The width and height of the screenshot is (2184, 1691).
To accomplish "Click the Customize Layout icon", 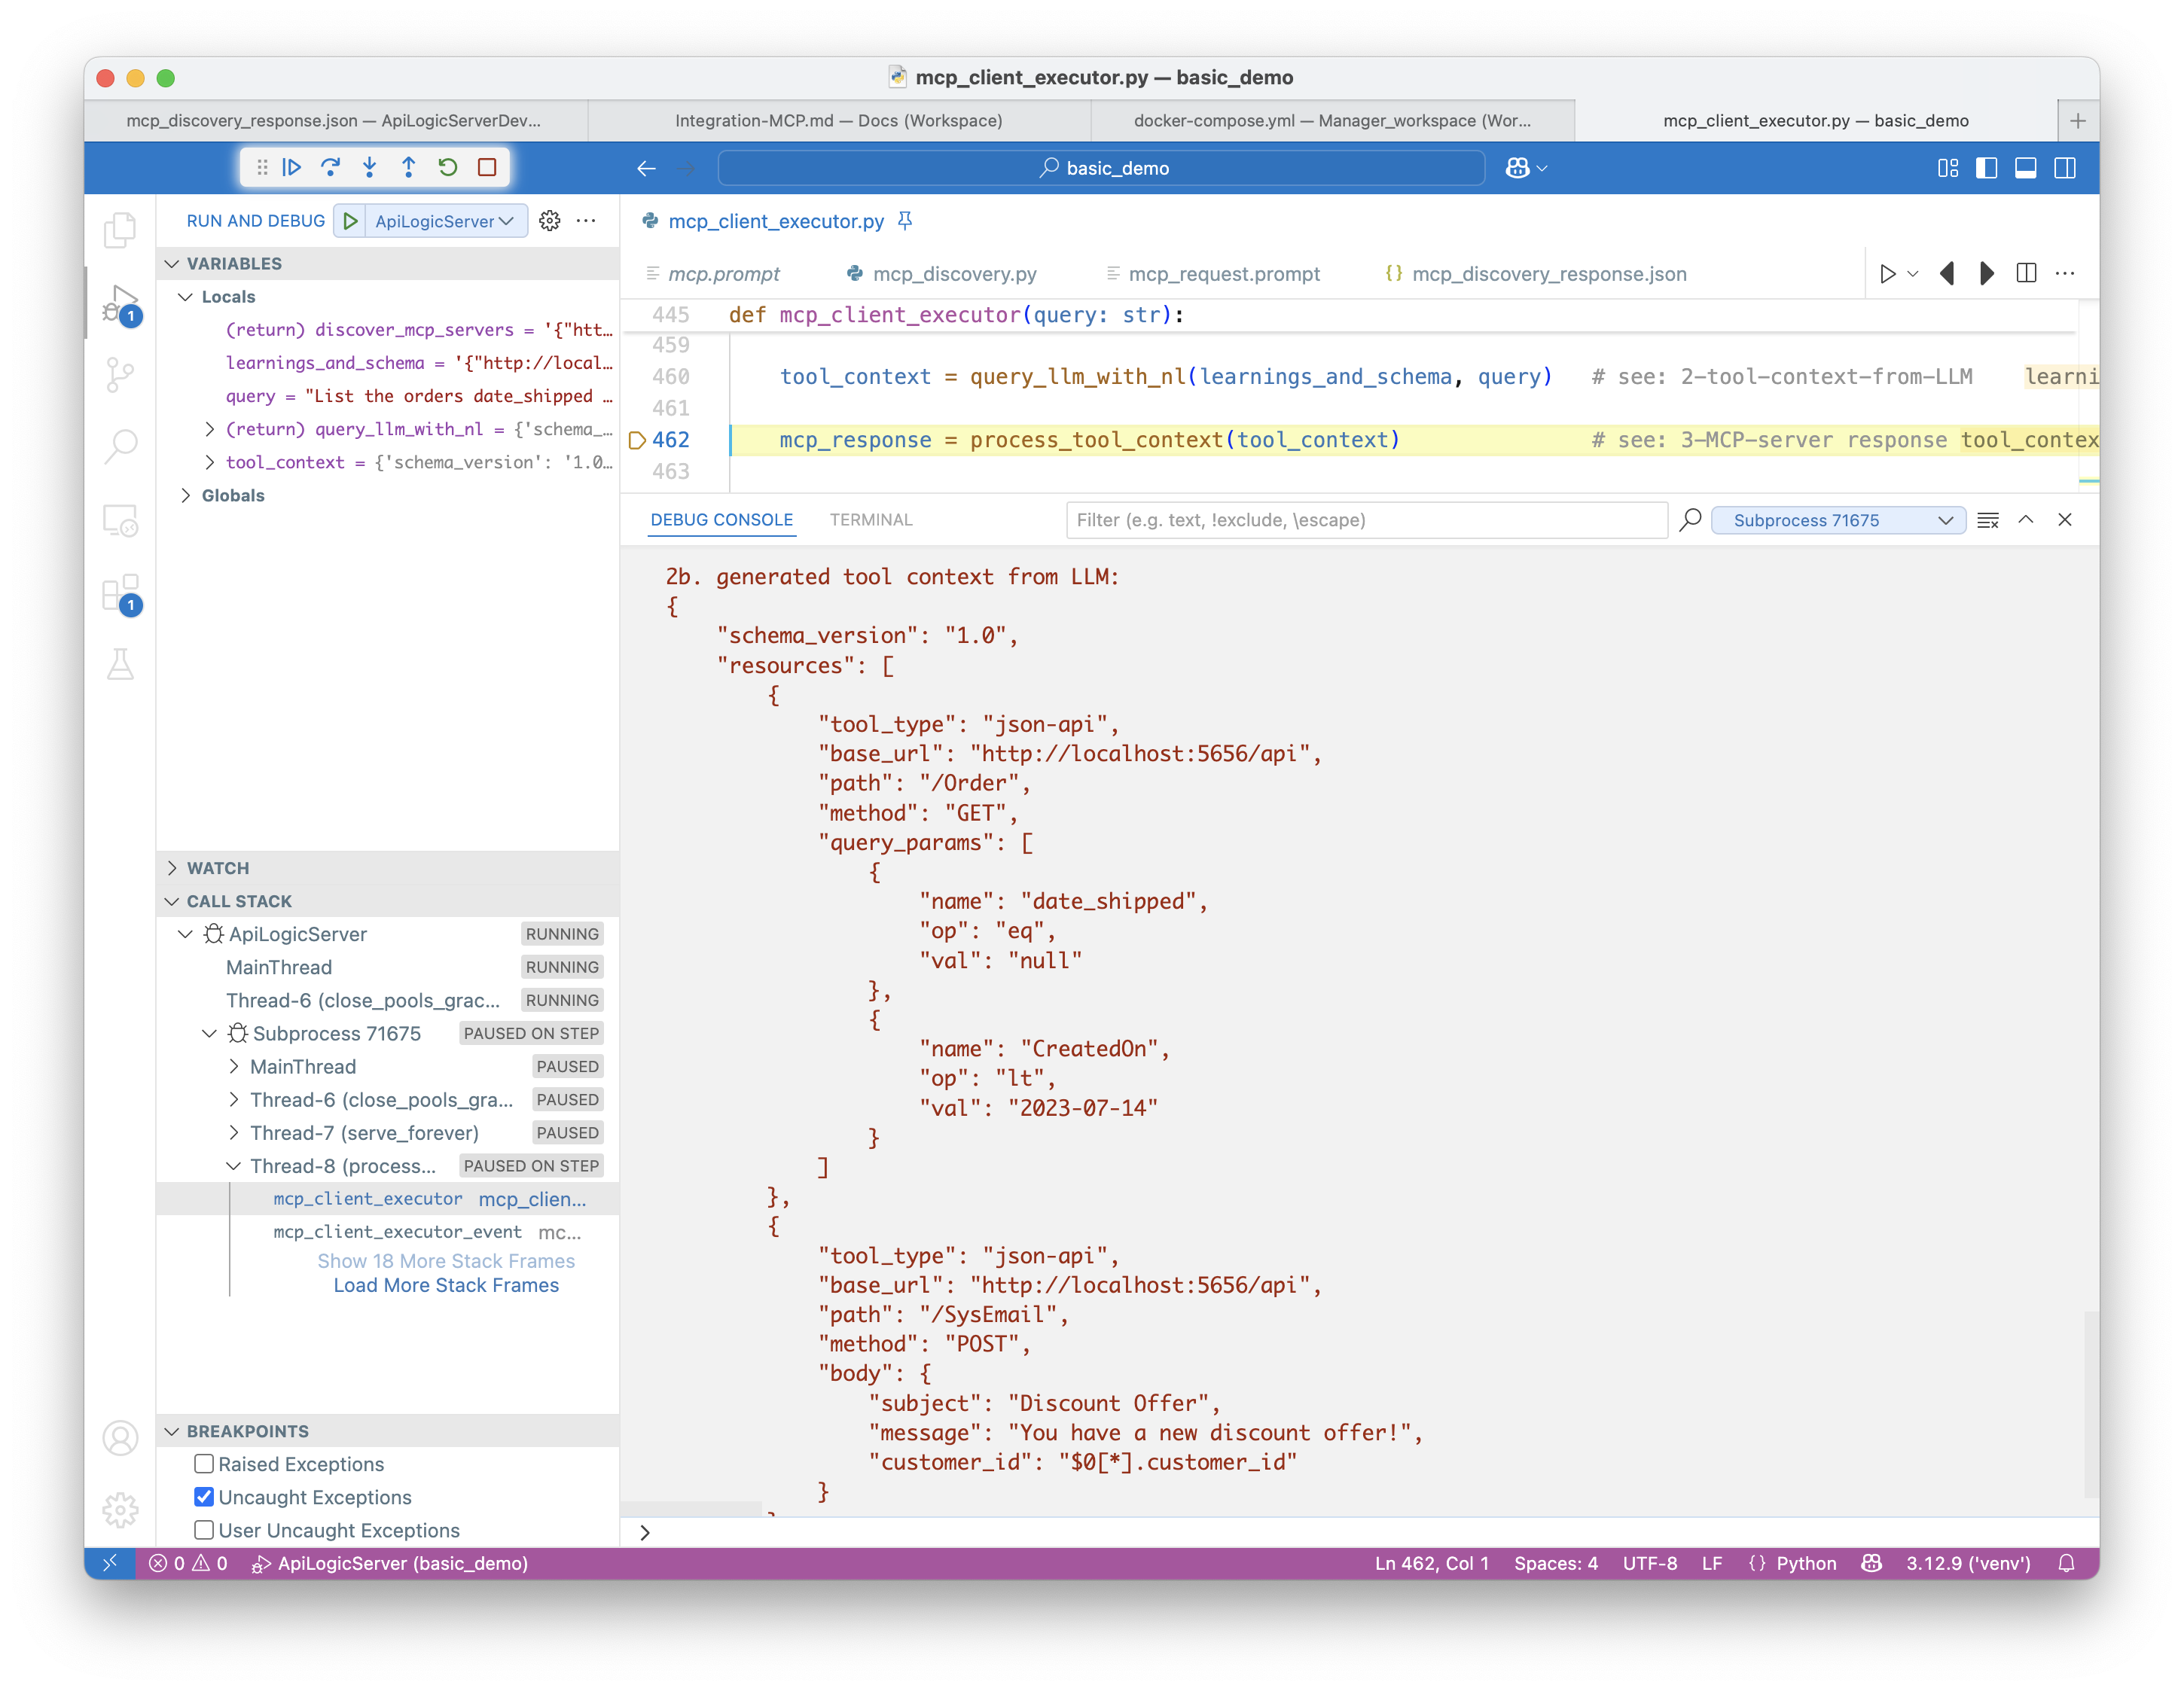I will 1948,168.
